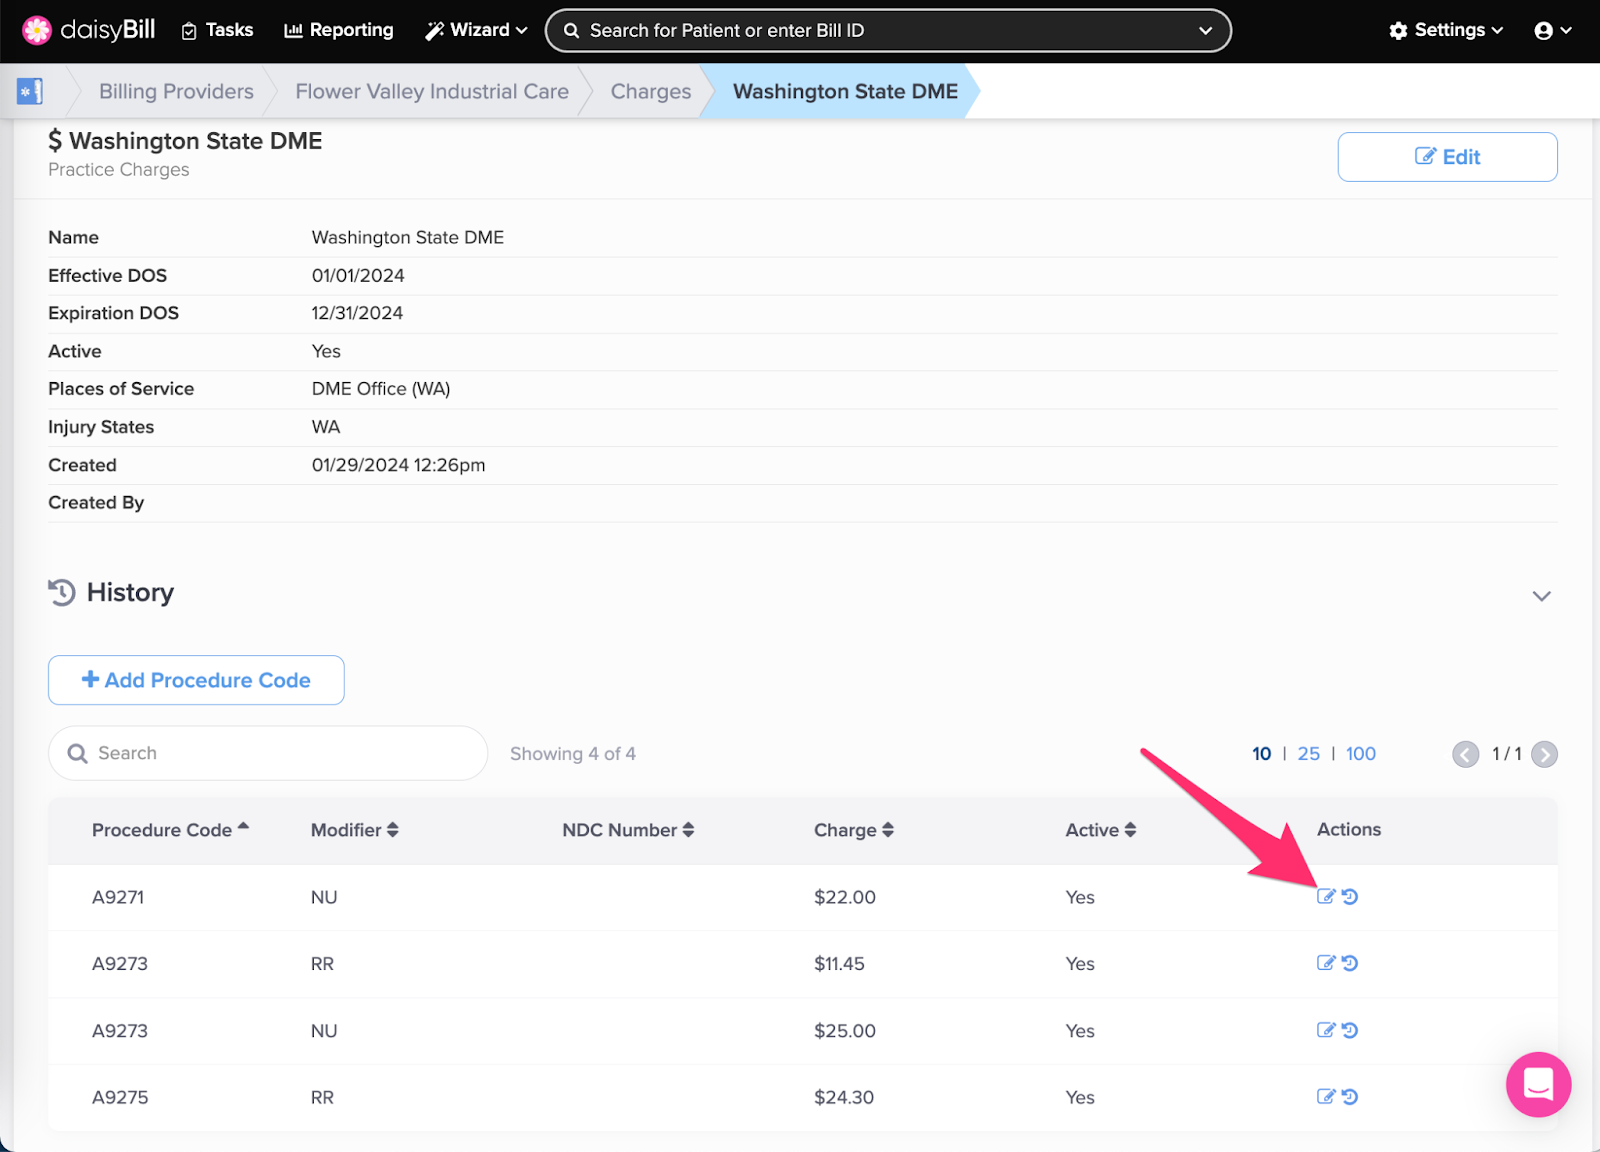1600x1152 pixels.
Task: Click Add Procedure Code button
Action: 196,680
